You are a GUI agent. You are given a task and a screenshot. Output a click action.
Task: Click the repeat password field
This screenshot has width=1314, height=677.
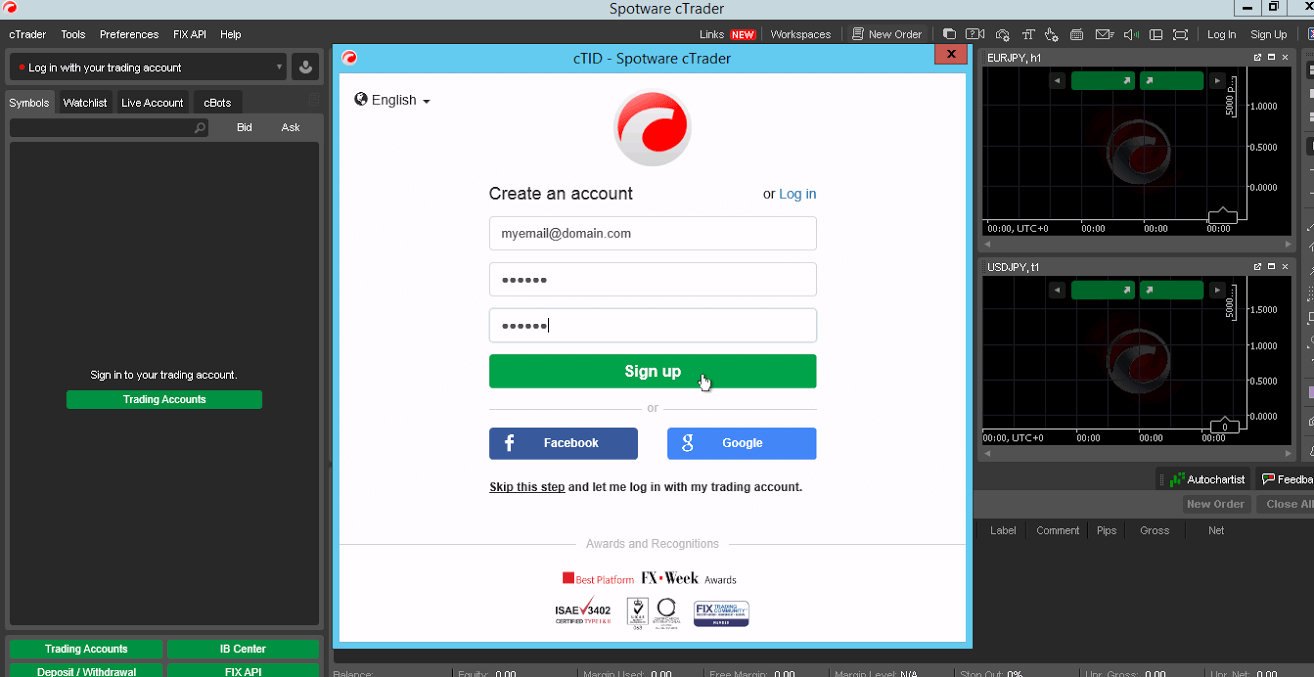tap(652, 325)
